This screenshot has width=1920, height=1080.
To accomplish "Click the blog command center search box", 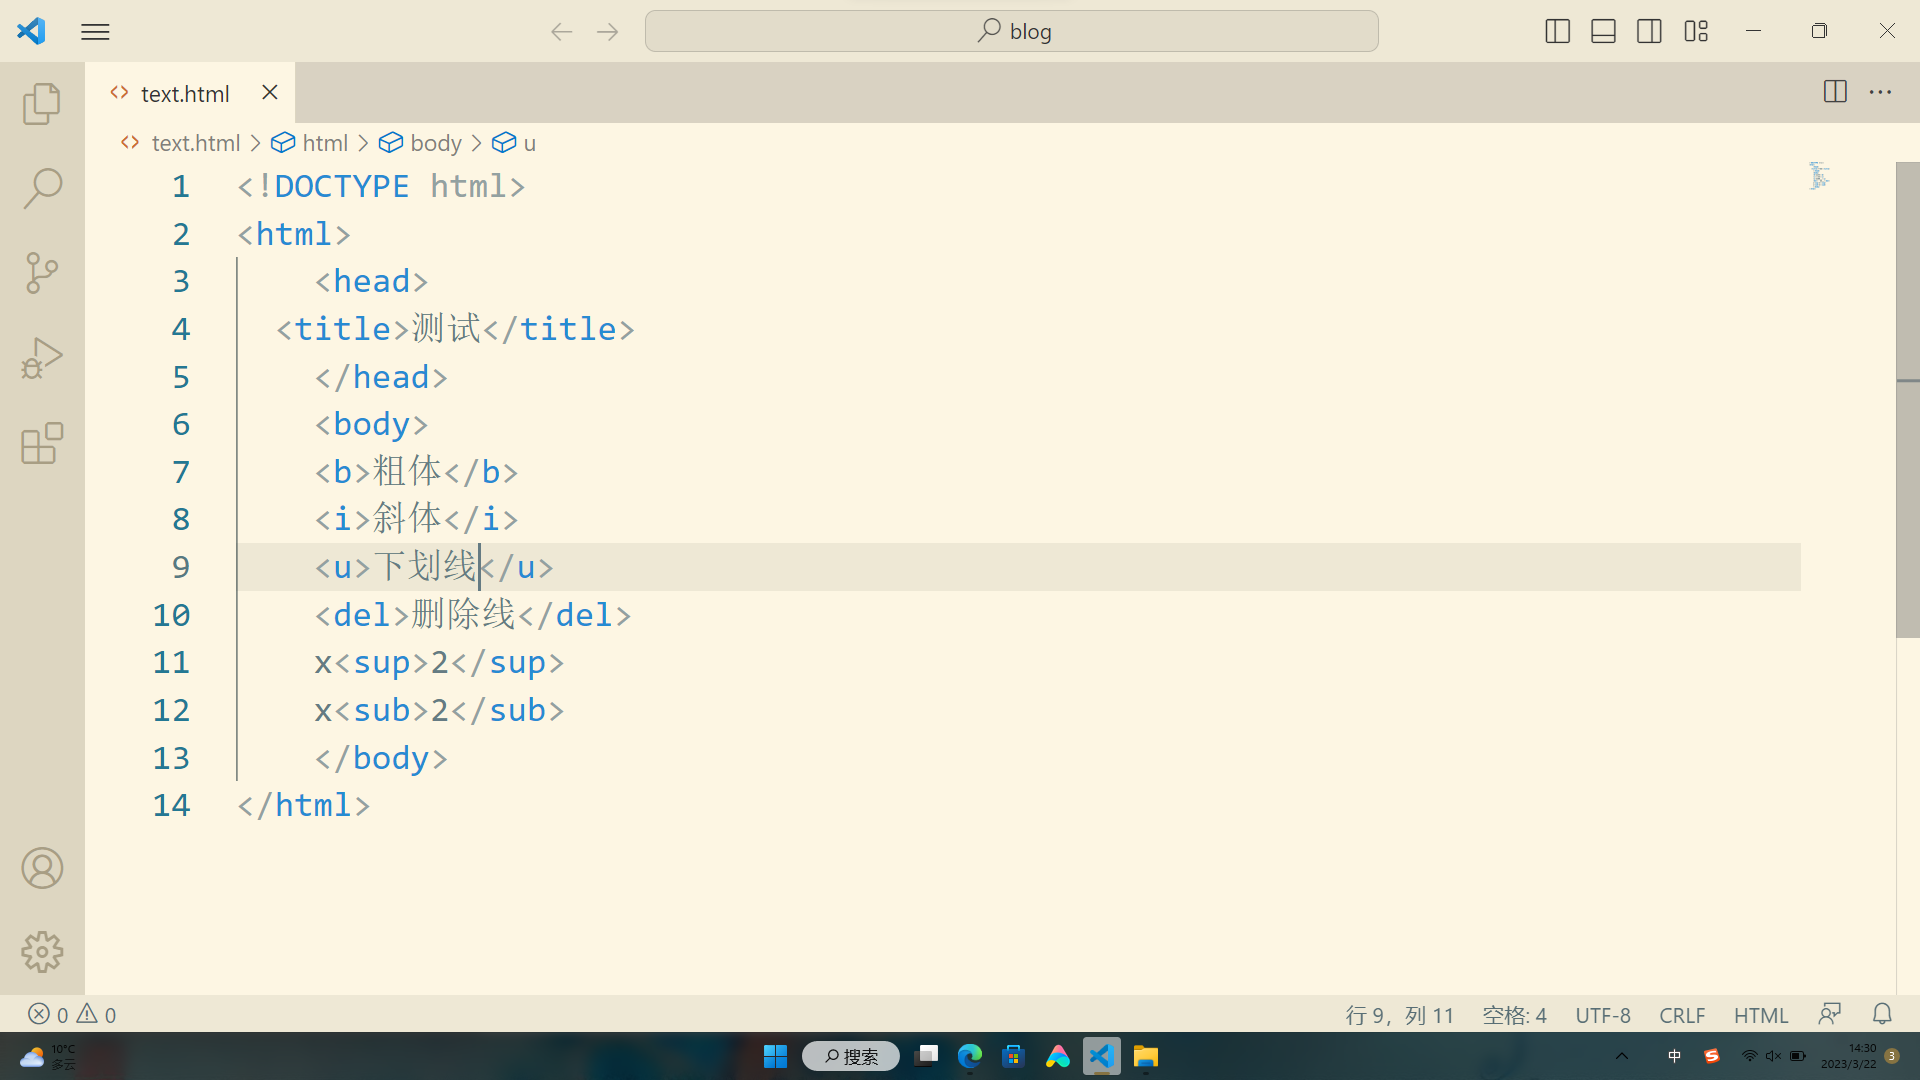I will click(x=1011, y=31).
